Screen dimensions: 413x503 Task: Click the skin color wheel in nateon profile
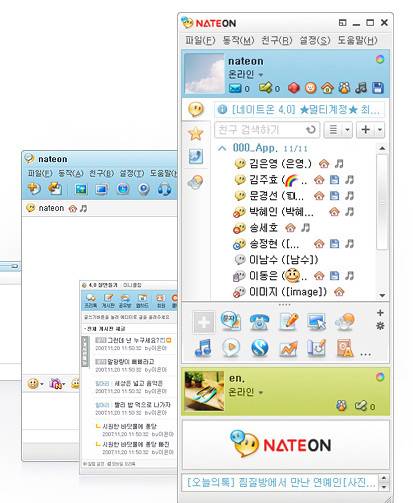tap(380, 59)
